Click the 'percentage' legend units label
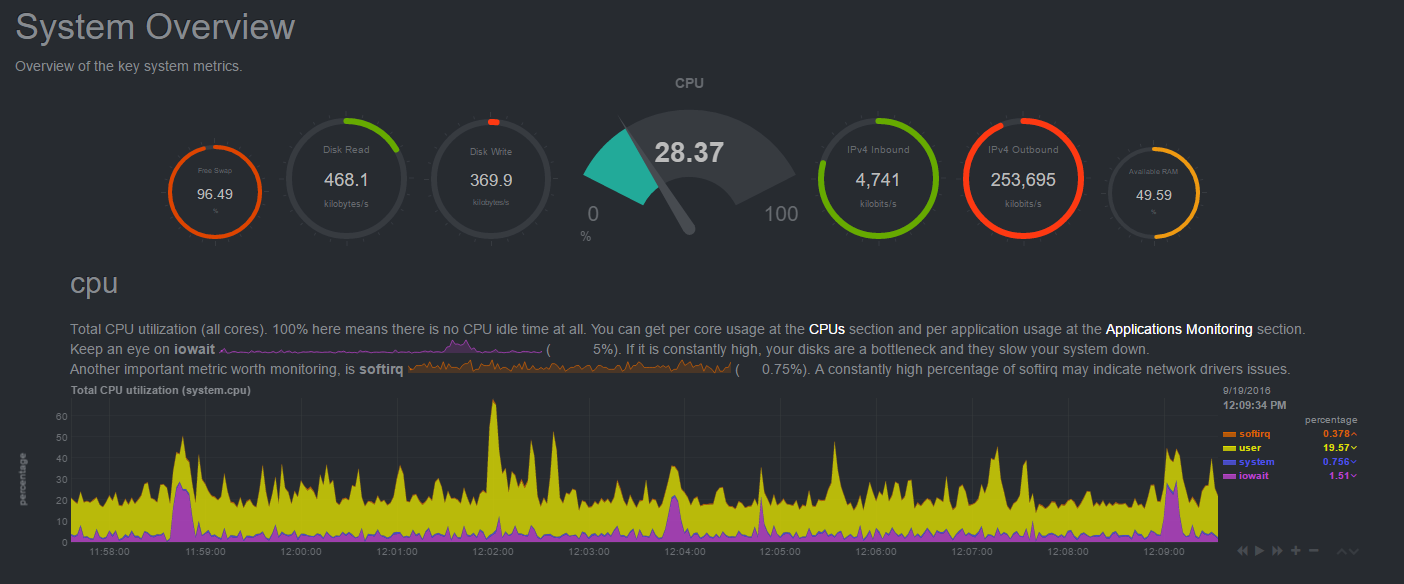Screen dimensions: 1404x584 1330,420
